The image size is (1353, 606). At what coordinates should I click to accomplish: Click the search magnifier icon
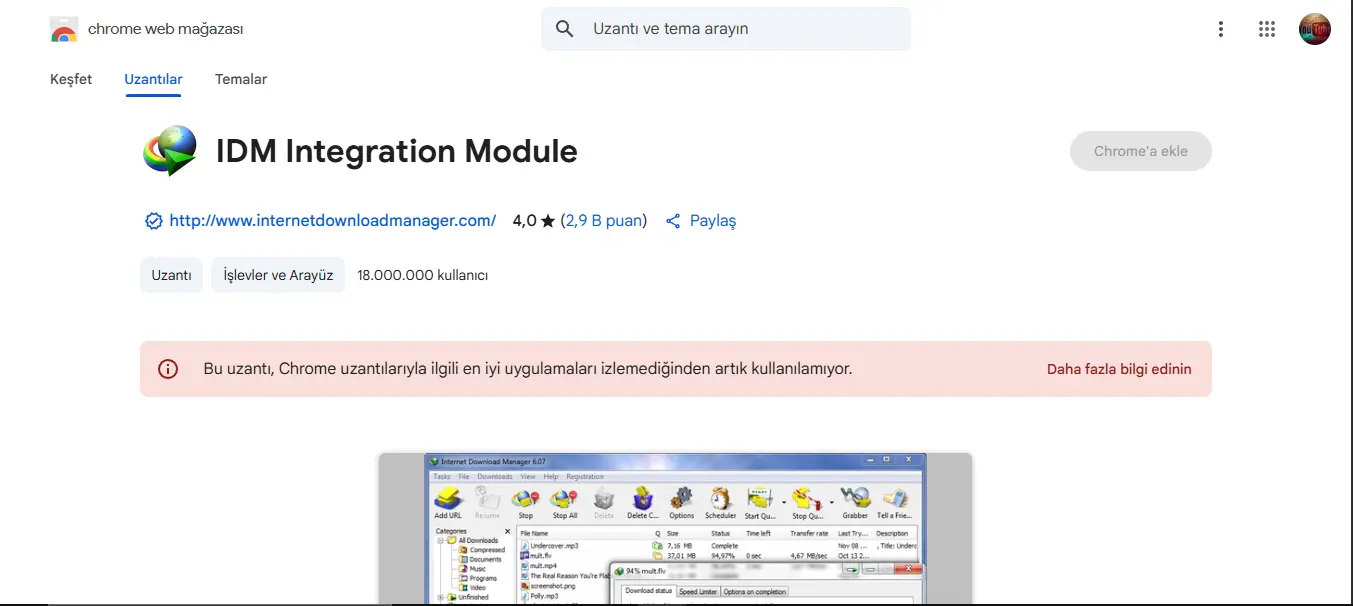point(565,29)
